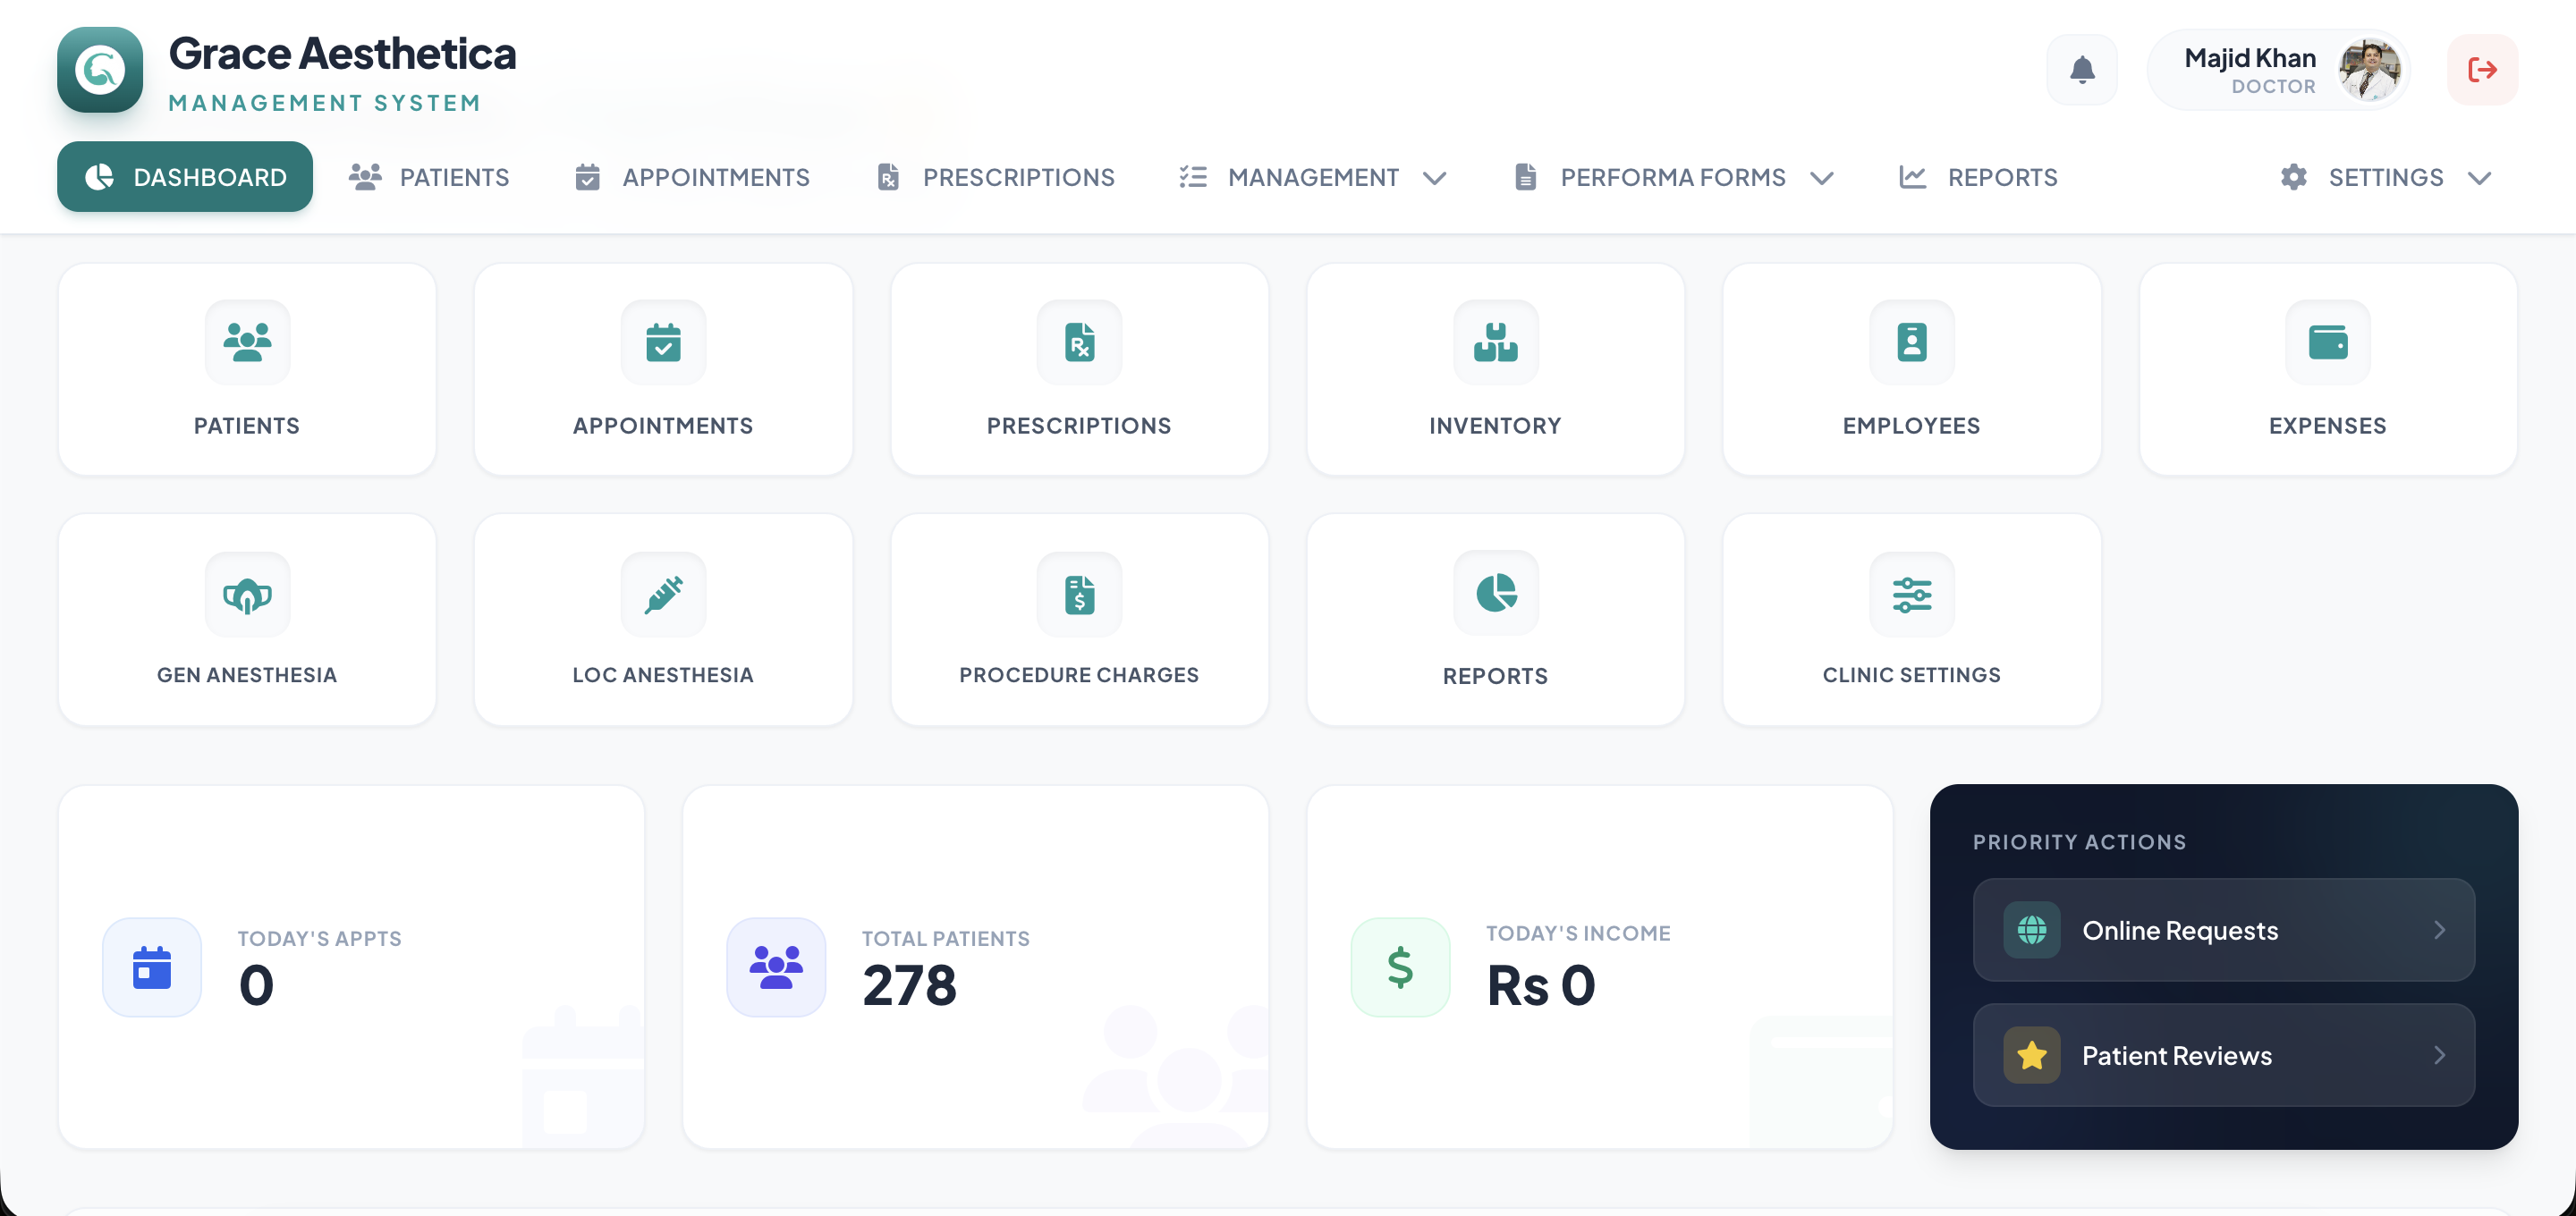Open the Clinic Settings sliders icon
The width and height of the screenshot is (2576, 1216).
[x=1911, y=594]
